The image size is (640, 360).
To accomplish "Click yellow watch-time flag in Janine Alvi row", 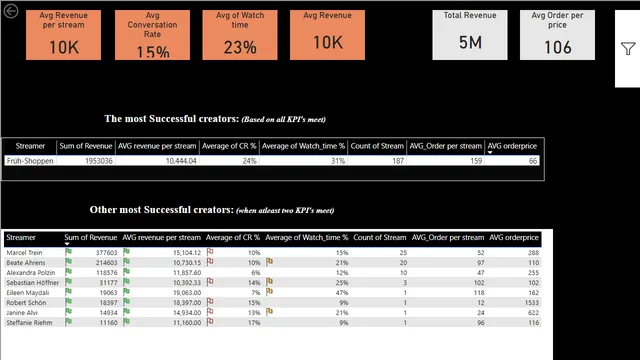I will click(x=269, y=312).
